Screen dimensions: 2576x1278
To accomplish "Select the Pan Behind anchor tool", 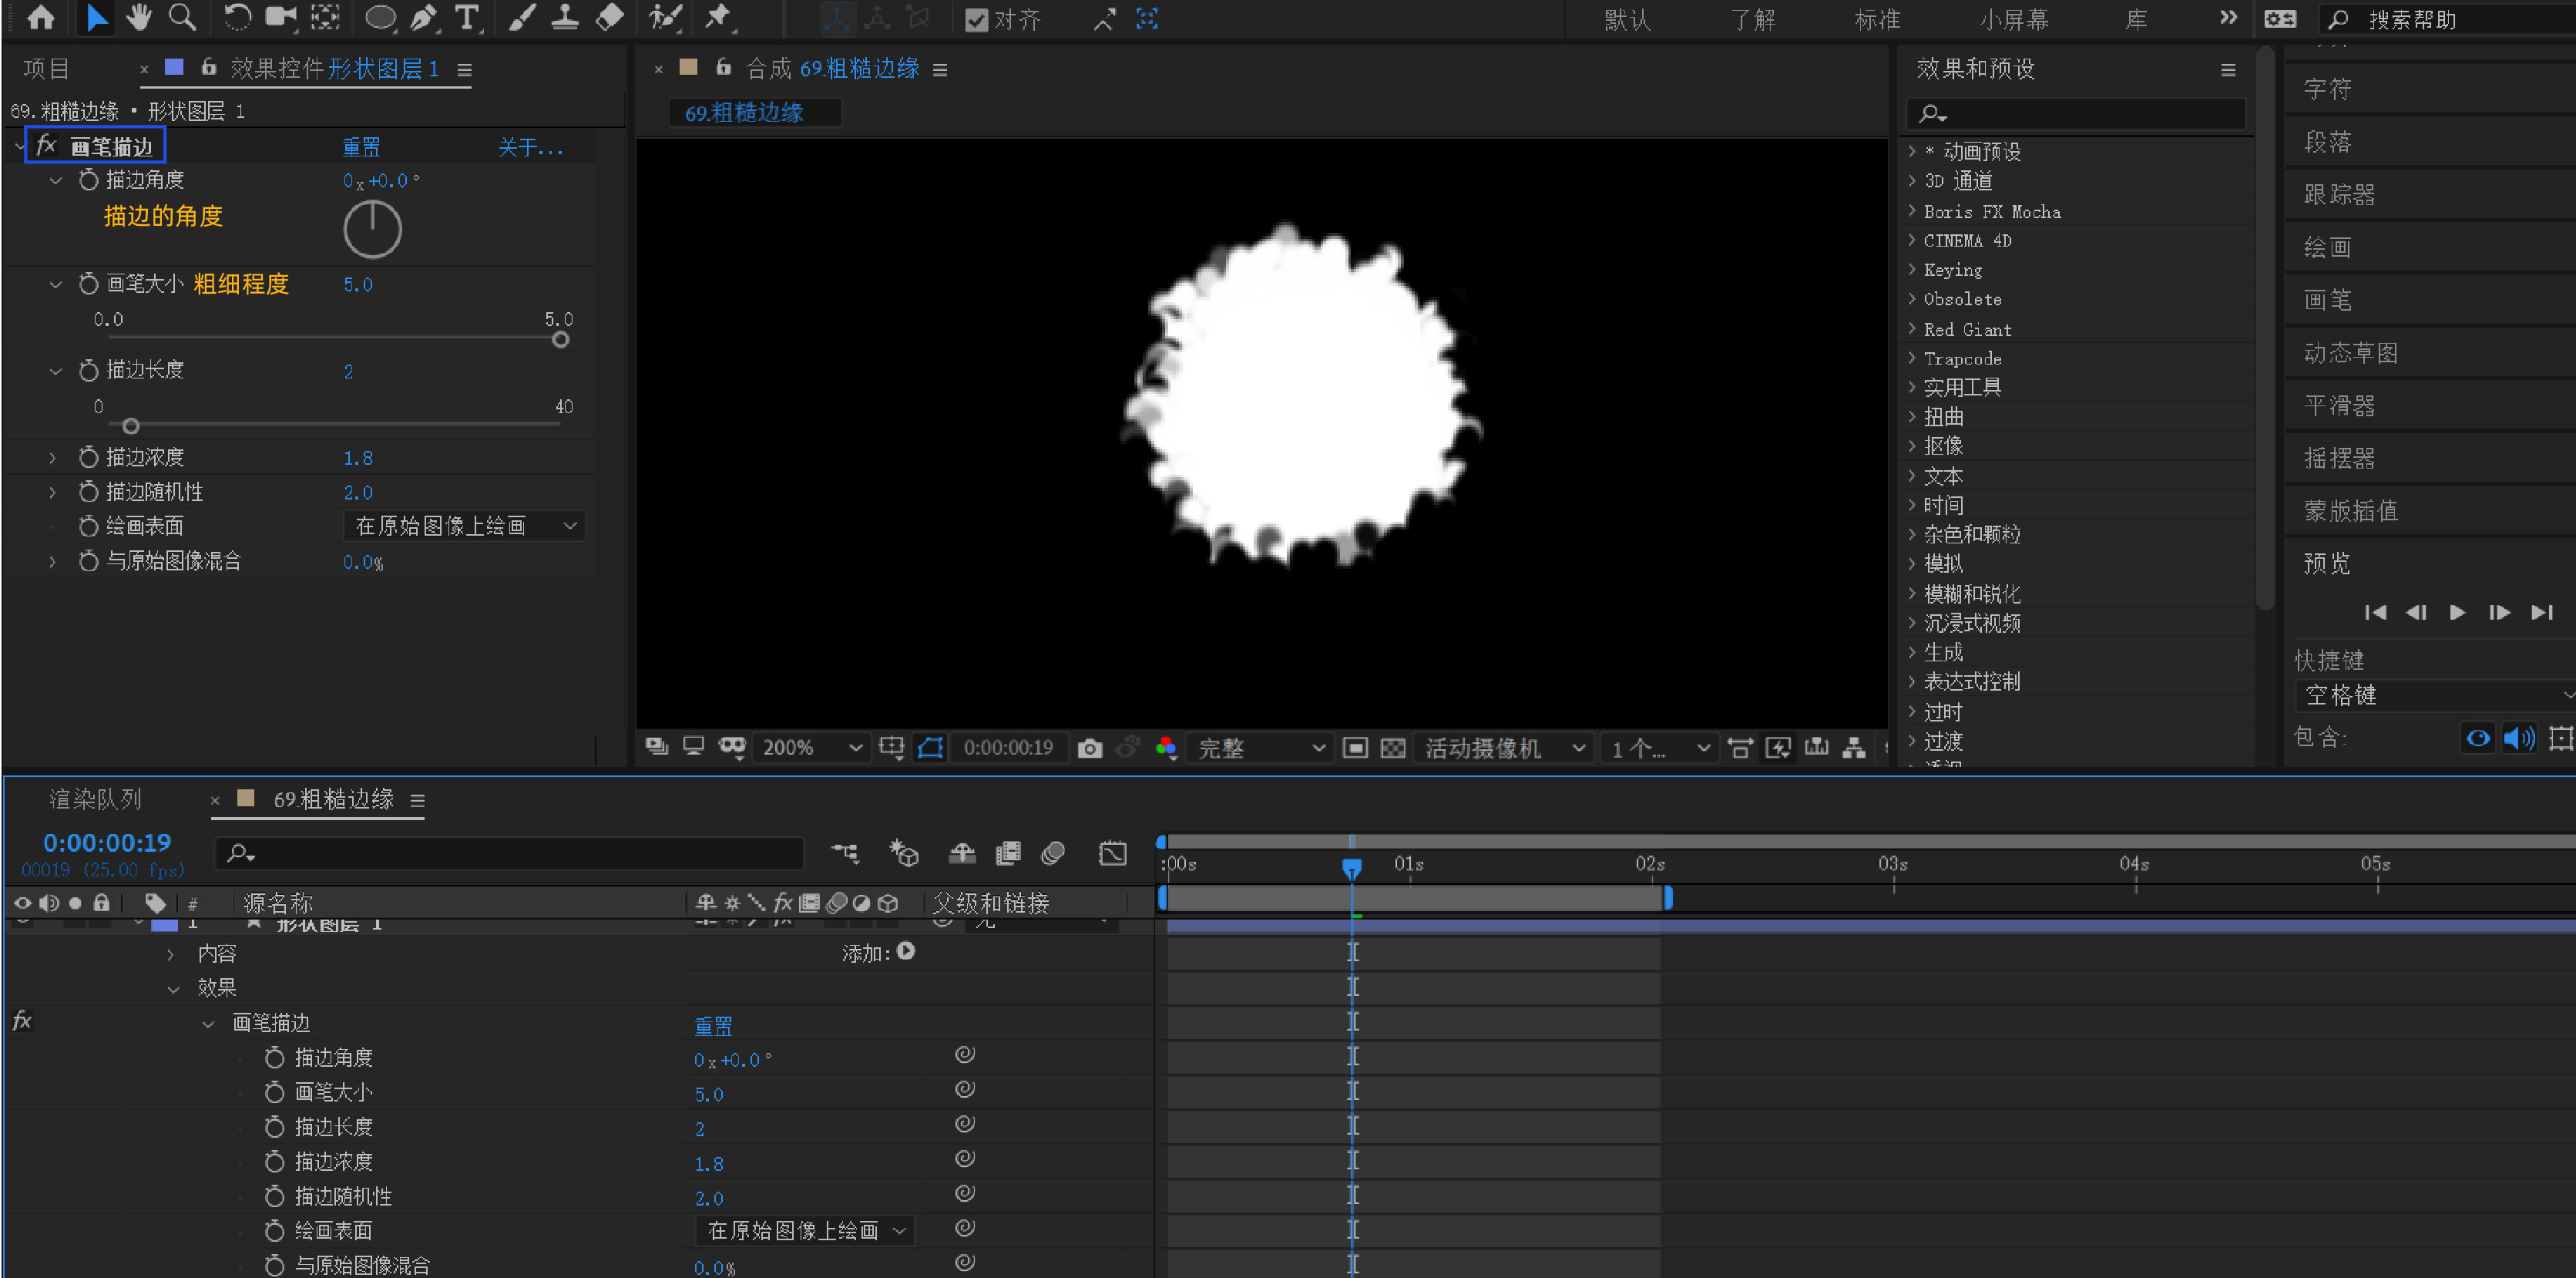I will (x=325, y=17).
